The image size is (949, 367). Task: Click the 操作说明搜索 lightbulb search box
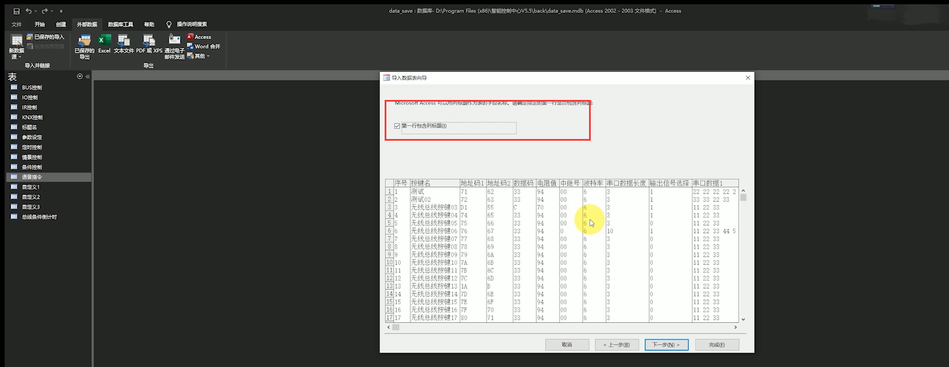tap(187, 24)
